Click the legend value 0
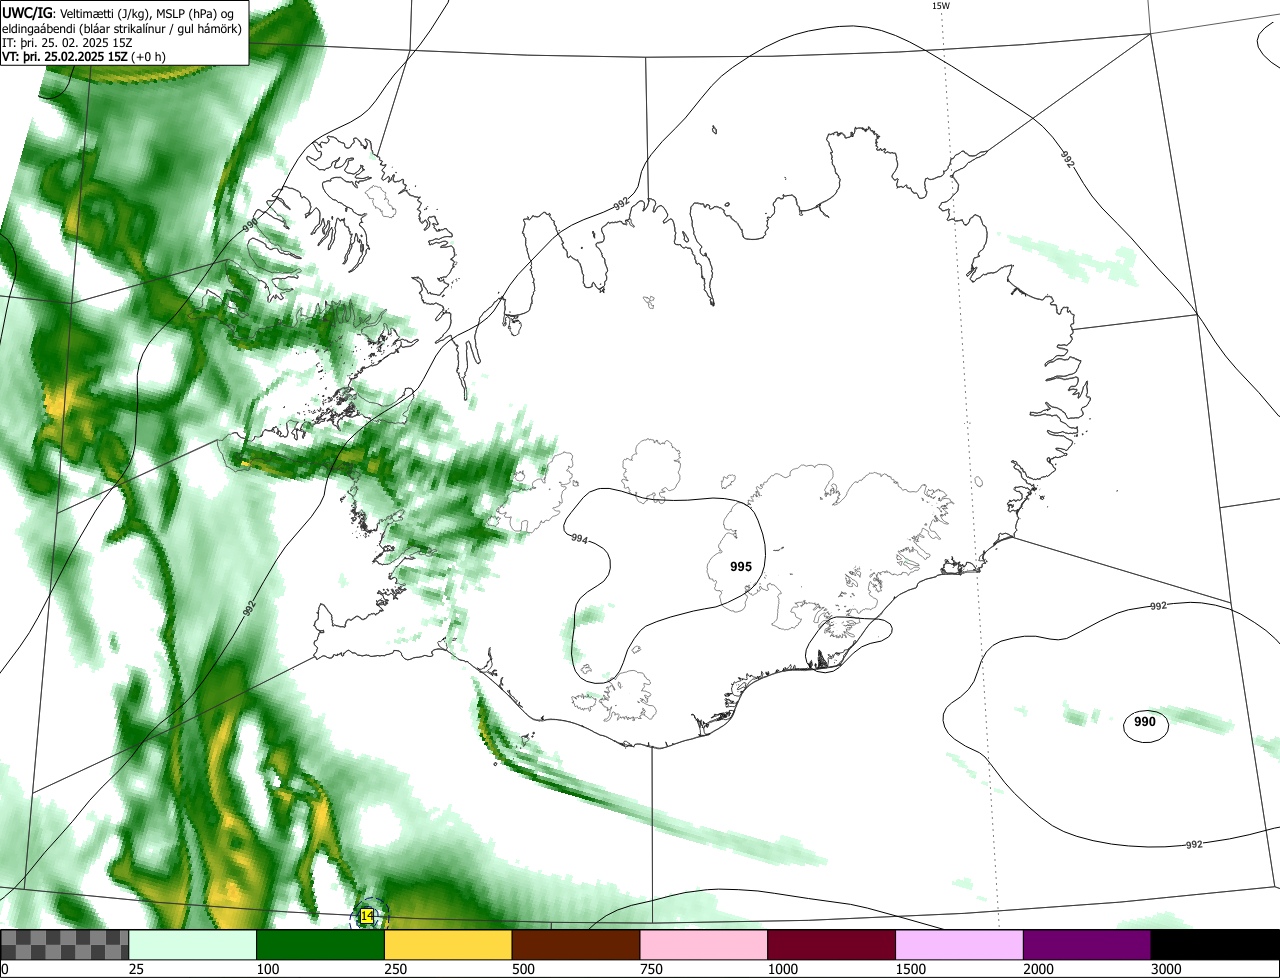This screenshot has width=1280, height=978. pos(4,969)
